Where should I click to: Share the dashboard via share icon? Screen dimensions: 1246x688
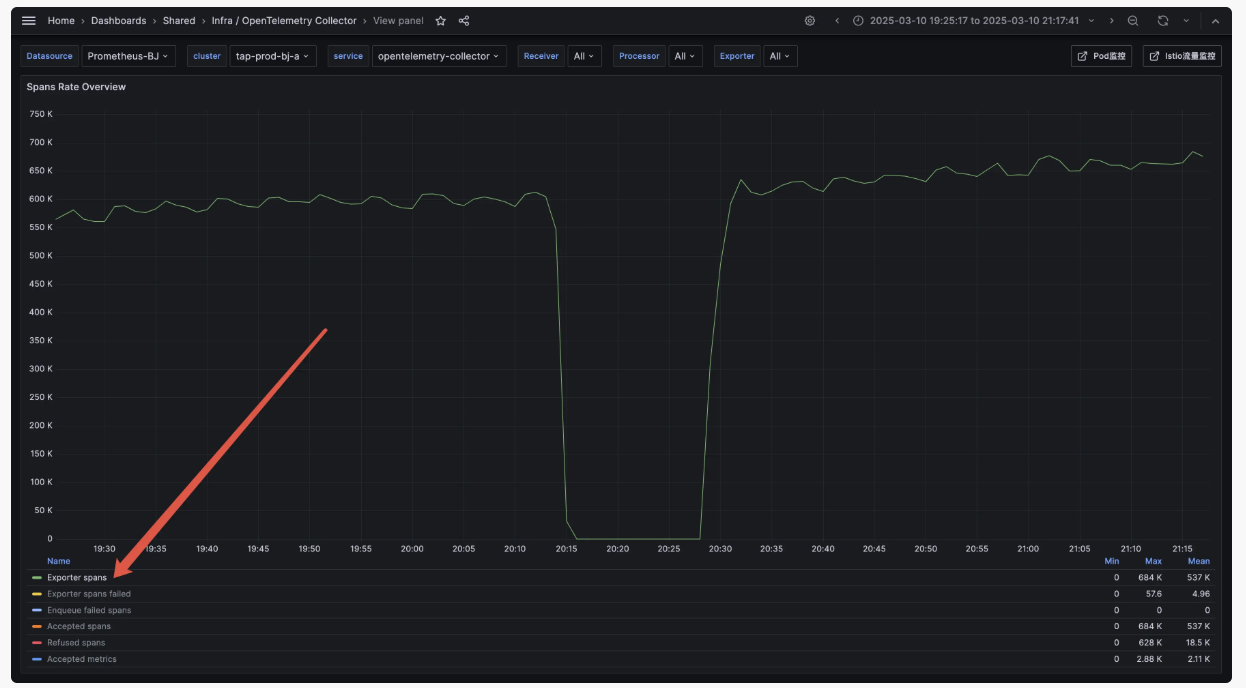click(464, 21)
